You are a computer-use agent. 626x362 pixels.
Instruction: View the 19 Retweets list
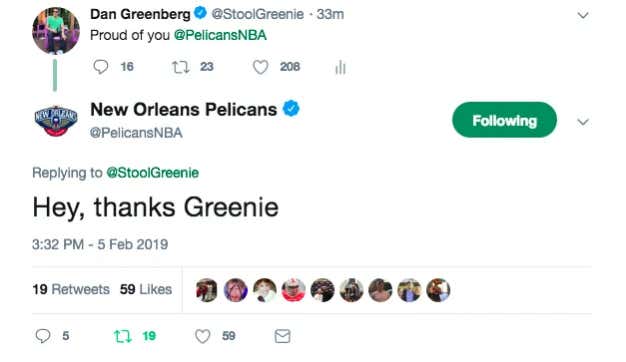[71, 289]
